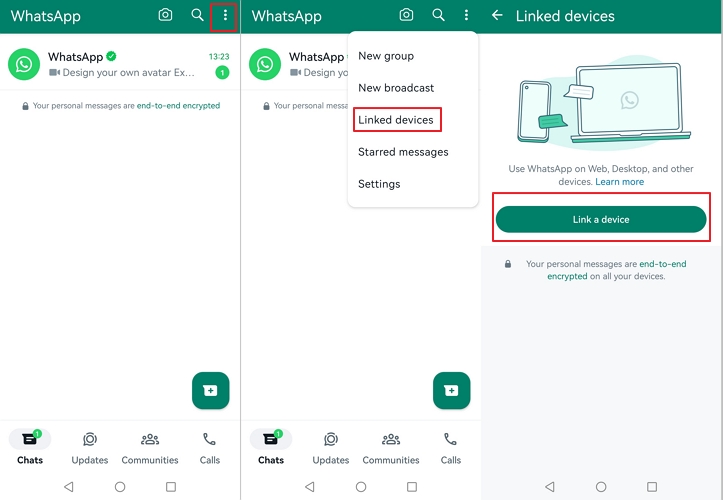Click the Learn more link
The height and width of the screenshot is (500, 723).
[619, 182]
